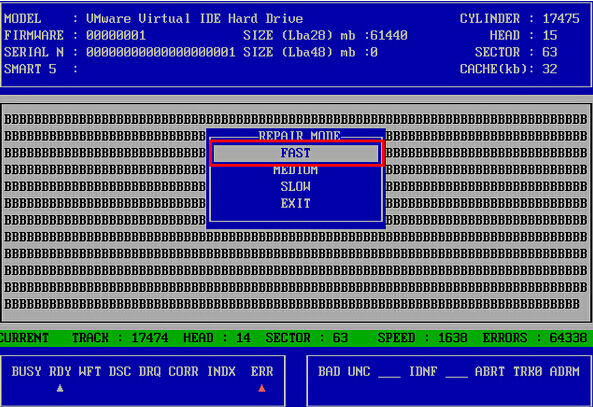The height and width of the screenshot is (407, 593).
Task: Click the INDX status flag
Action: pyautogui.click(x=221, y=371)
